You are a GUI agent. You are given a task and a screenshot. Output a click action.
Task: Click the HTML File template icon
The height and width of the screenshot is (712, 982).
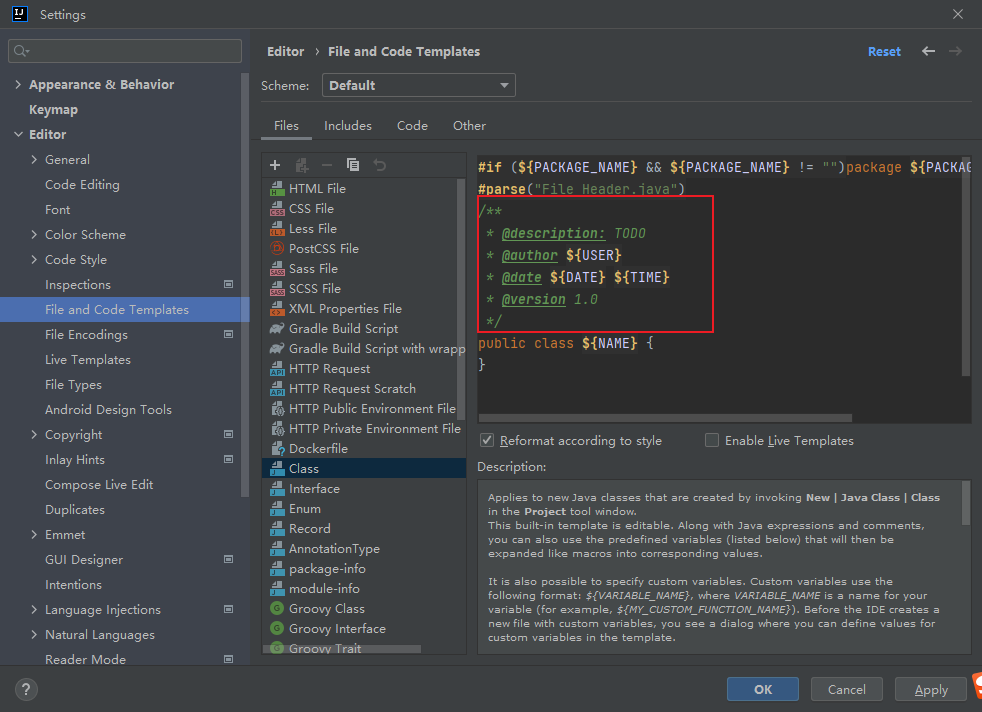pyautogui.click(x=277, y=188)
